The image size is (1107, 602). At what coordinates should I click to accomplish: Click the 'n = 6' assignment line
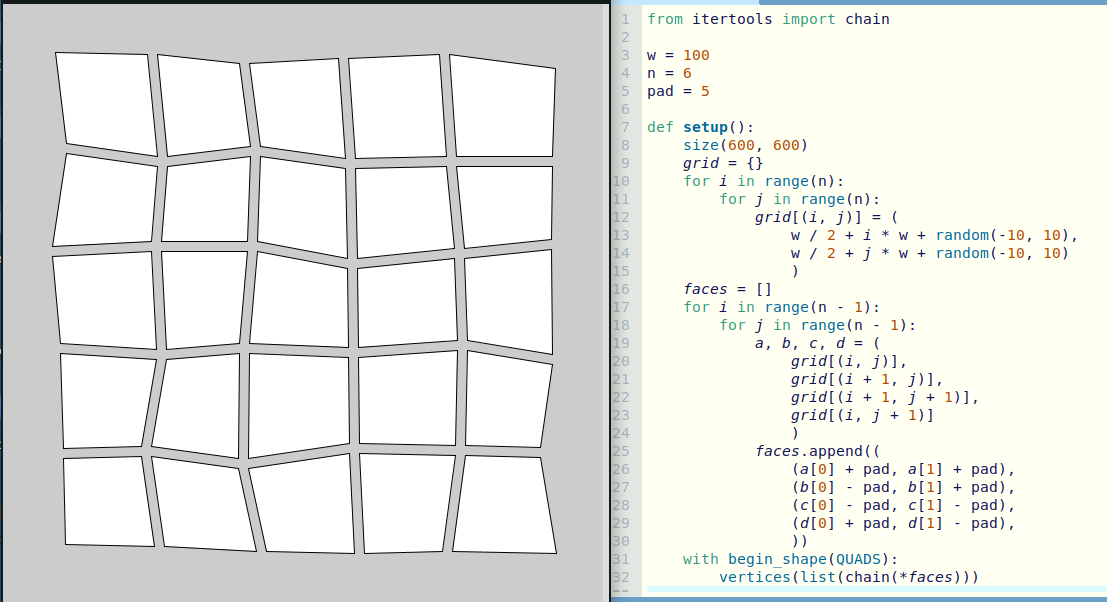coord(669,73)
